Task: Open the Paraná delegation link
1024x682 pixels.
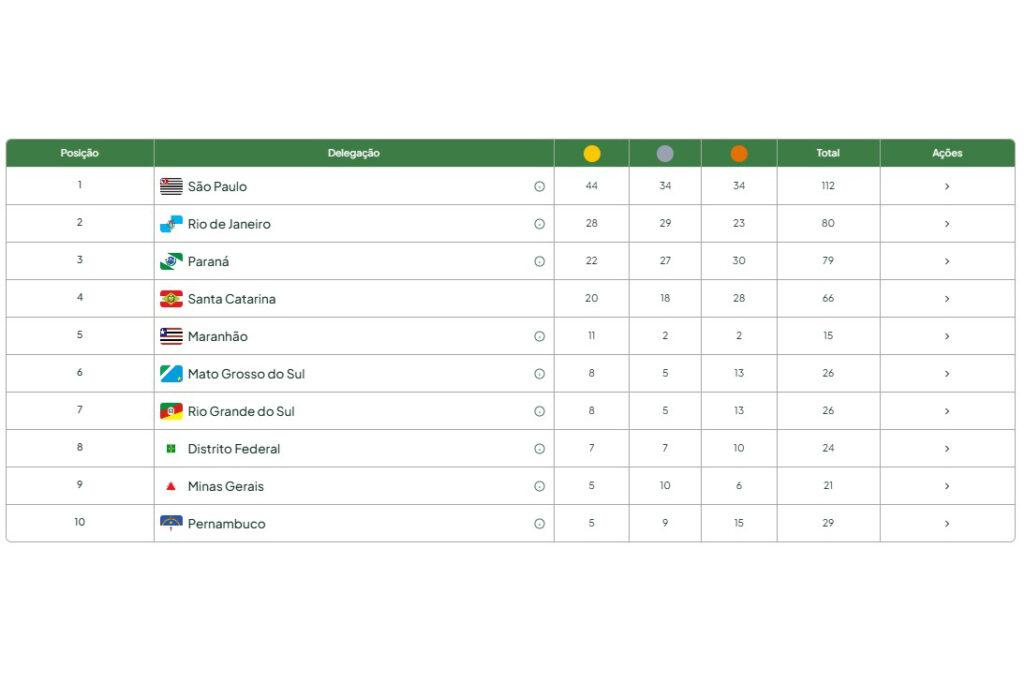Action: point(208,262)
